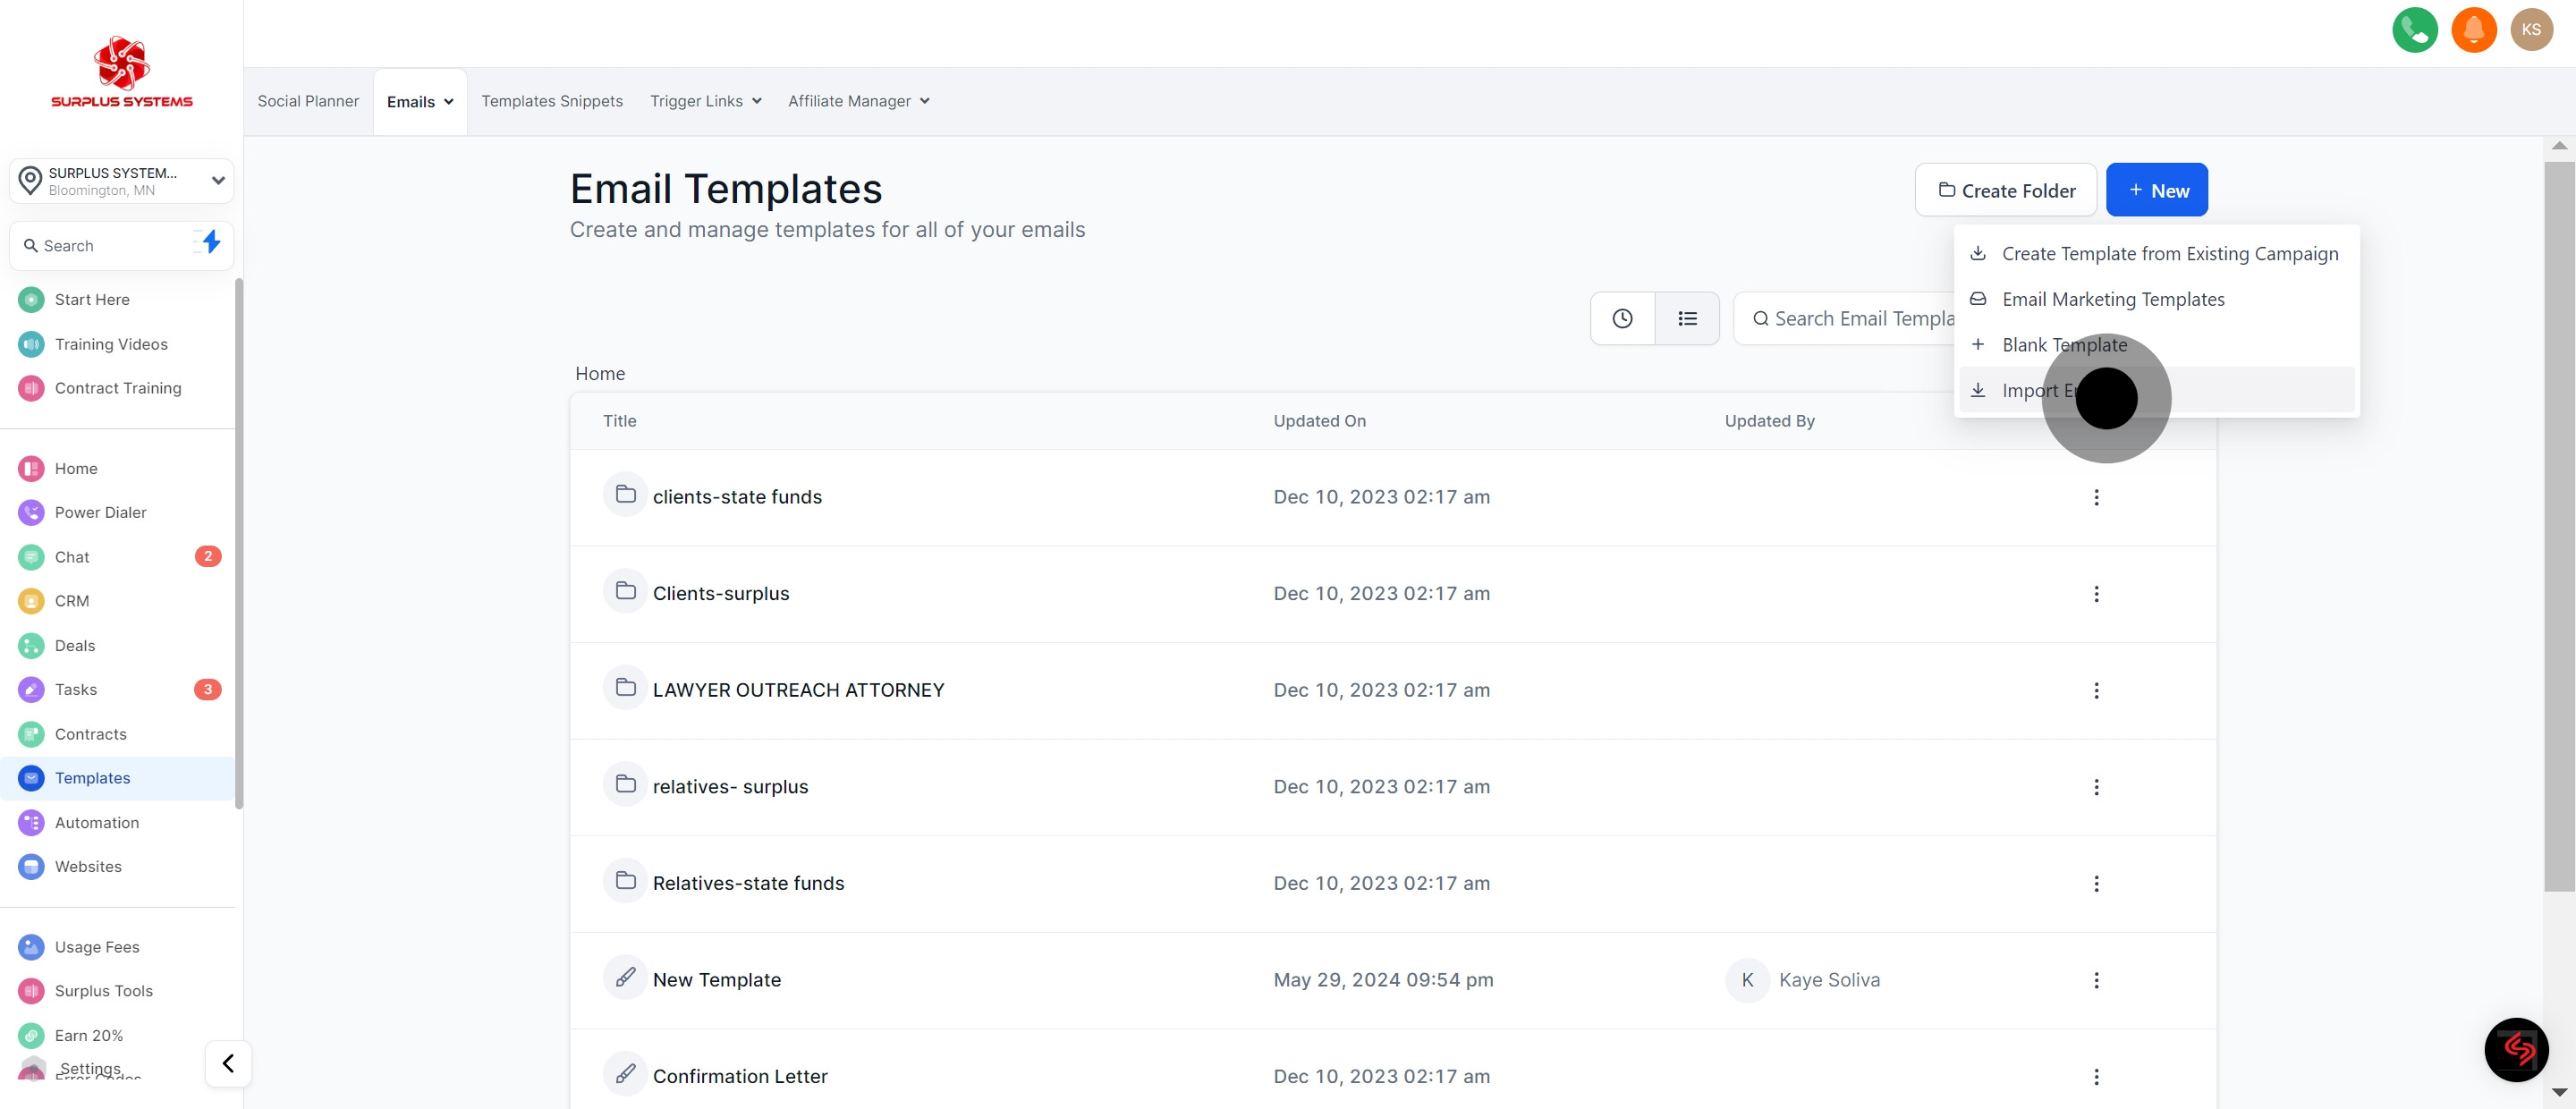Open kebab menu for New Template row

tap(2096, 981)
